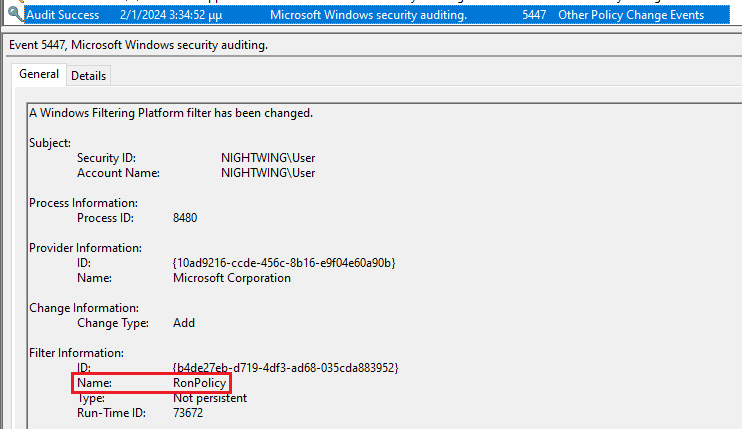Viewport: 742px width, 429px height.
Task: Click the date 2/1/2024 3:34:52 μμ cell
Action: pos(171,15)
